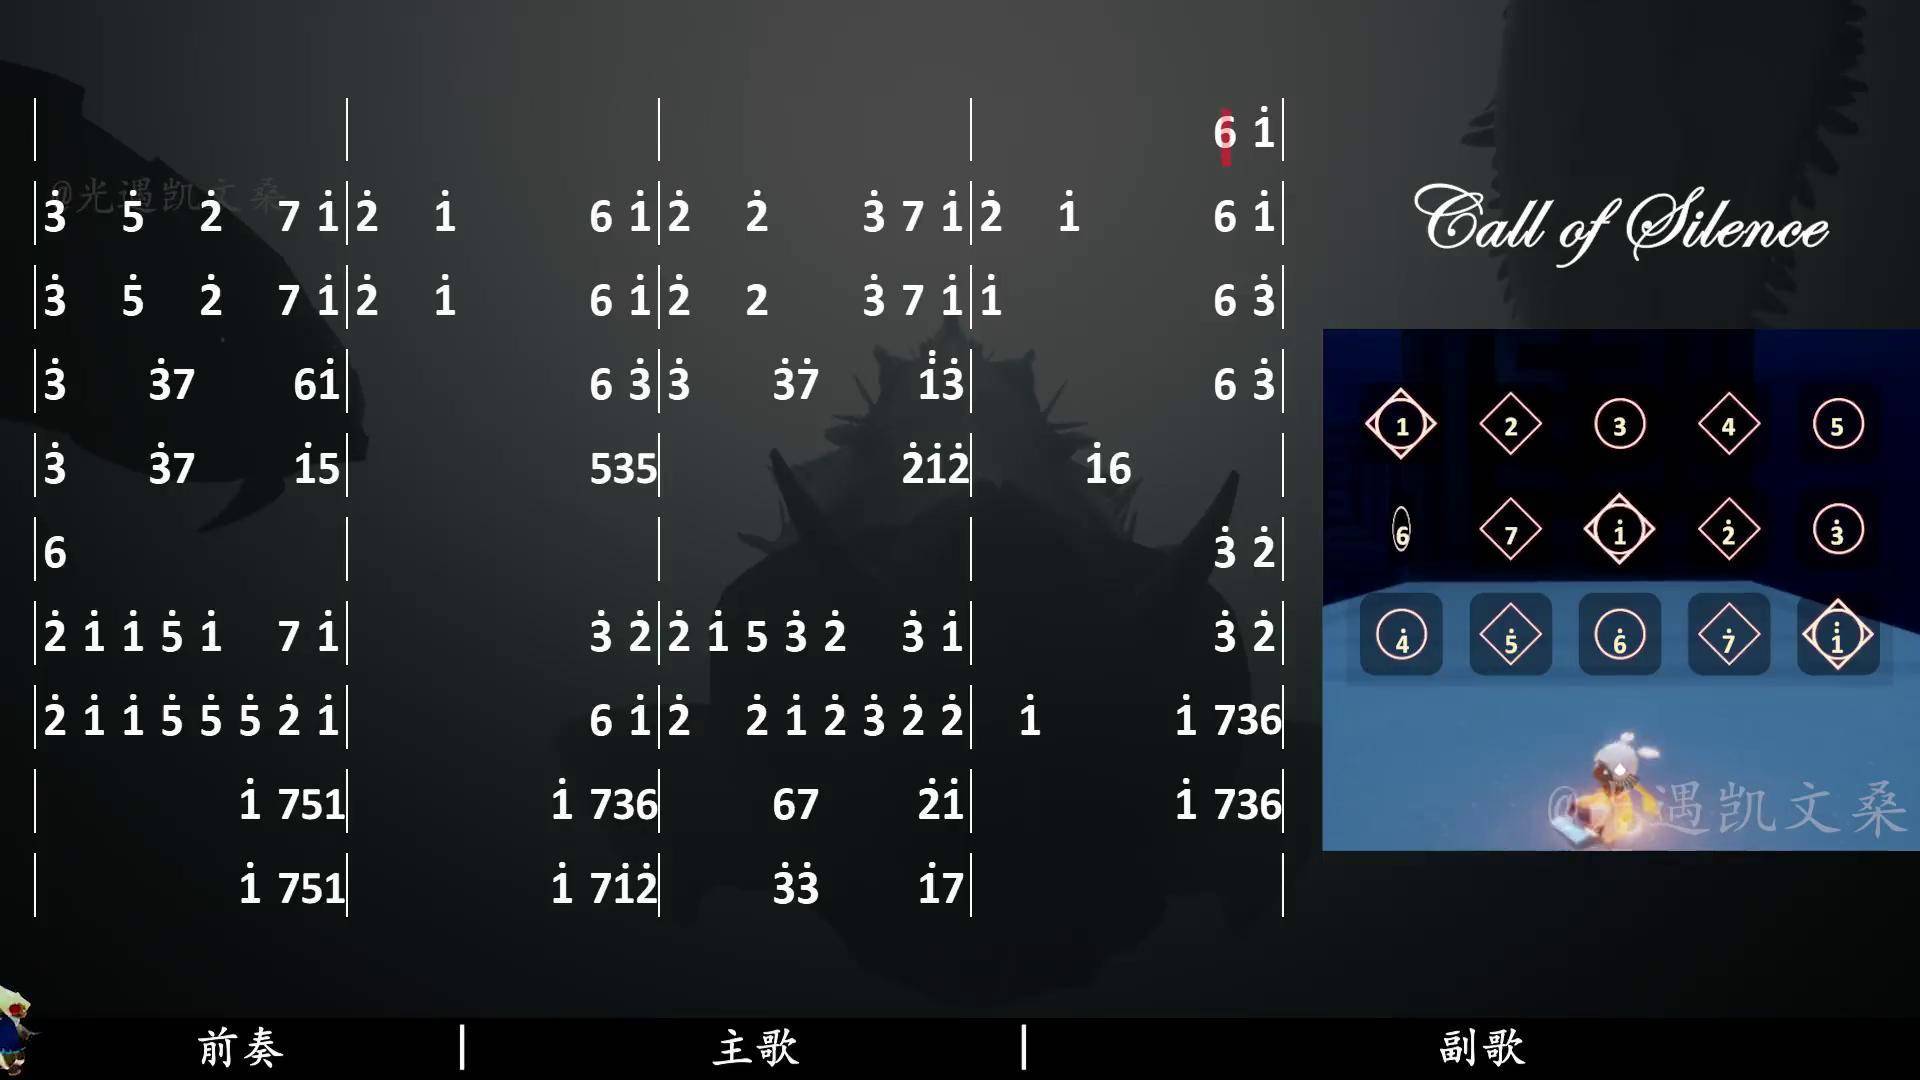Select note button 5 in bottom row
The height and width of the screenshot is (1080, 1920).
click(1510, 637)
